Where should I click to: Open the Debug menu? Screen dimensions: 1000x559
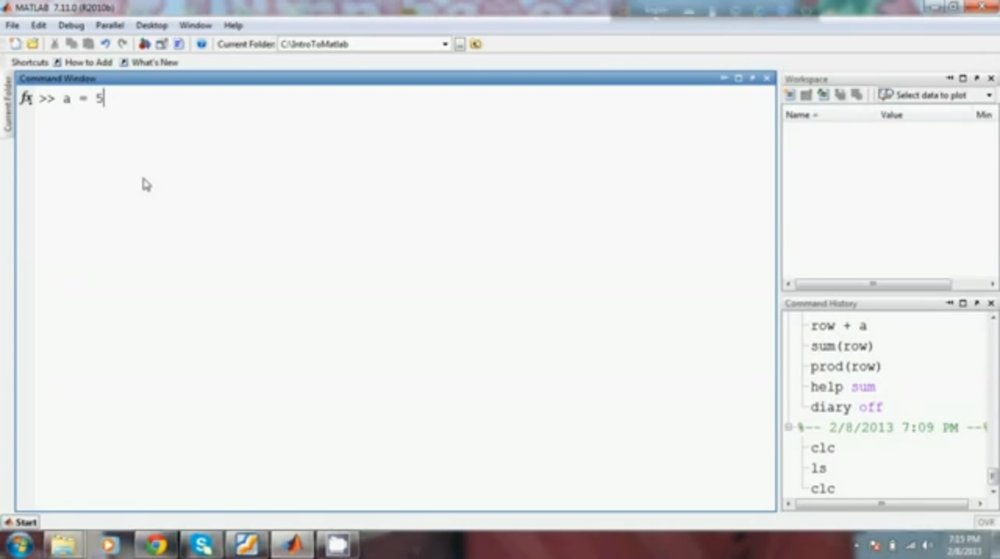click(71, 25)
